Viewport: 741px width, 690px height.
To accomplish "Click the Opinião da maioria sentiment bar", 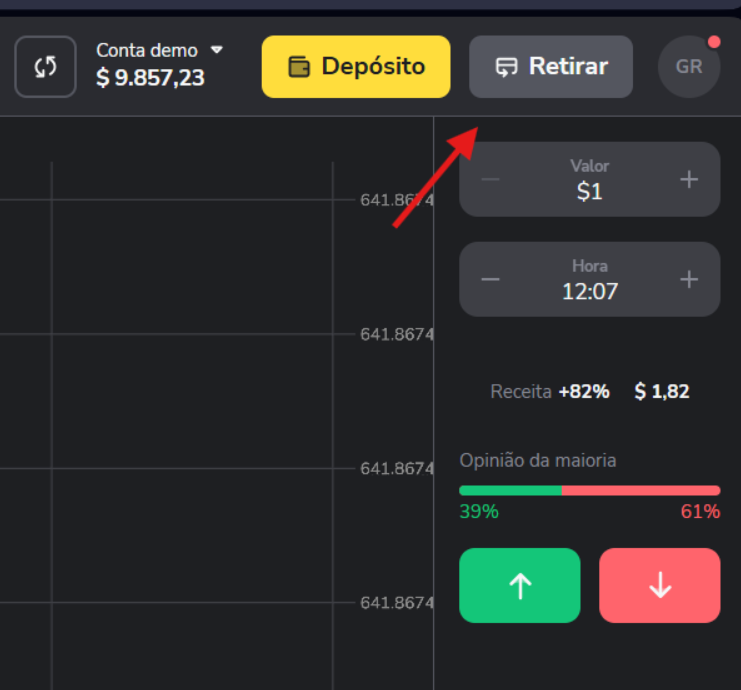I will coord(590,491).
